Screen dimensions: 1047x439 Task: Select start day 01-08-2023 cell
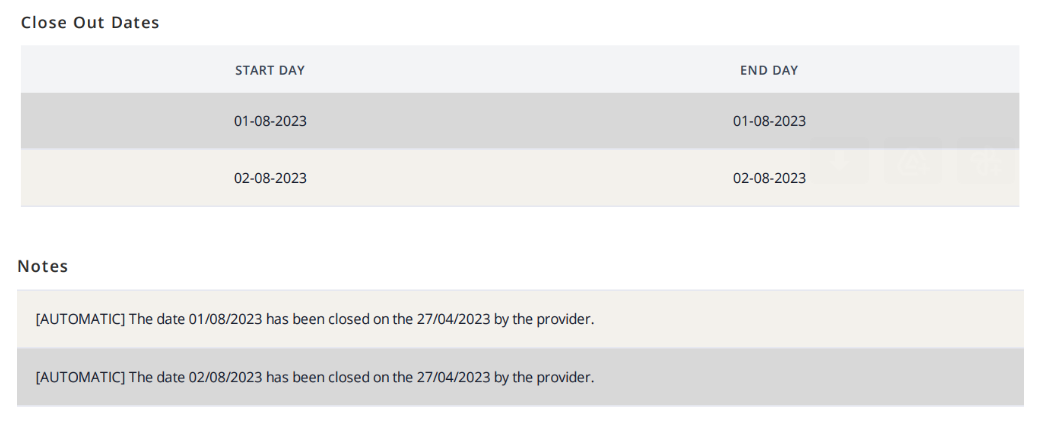coord(270,122)
